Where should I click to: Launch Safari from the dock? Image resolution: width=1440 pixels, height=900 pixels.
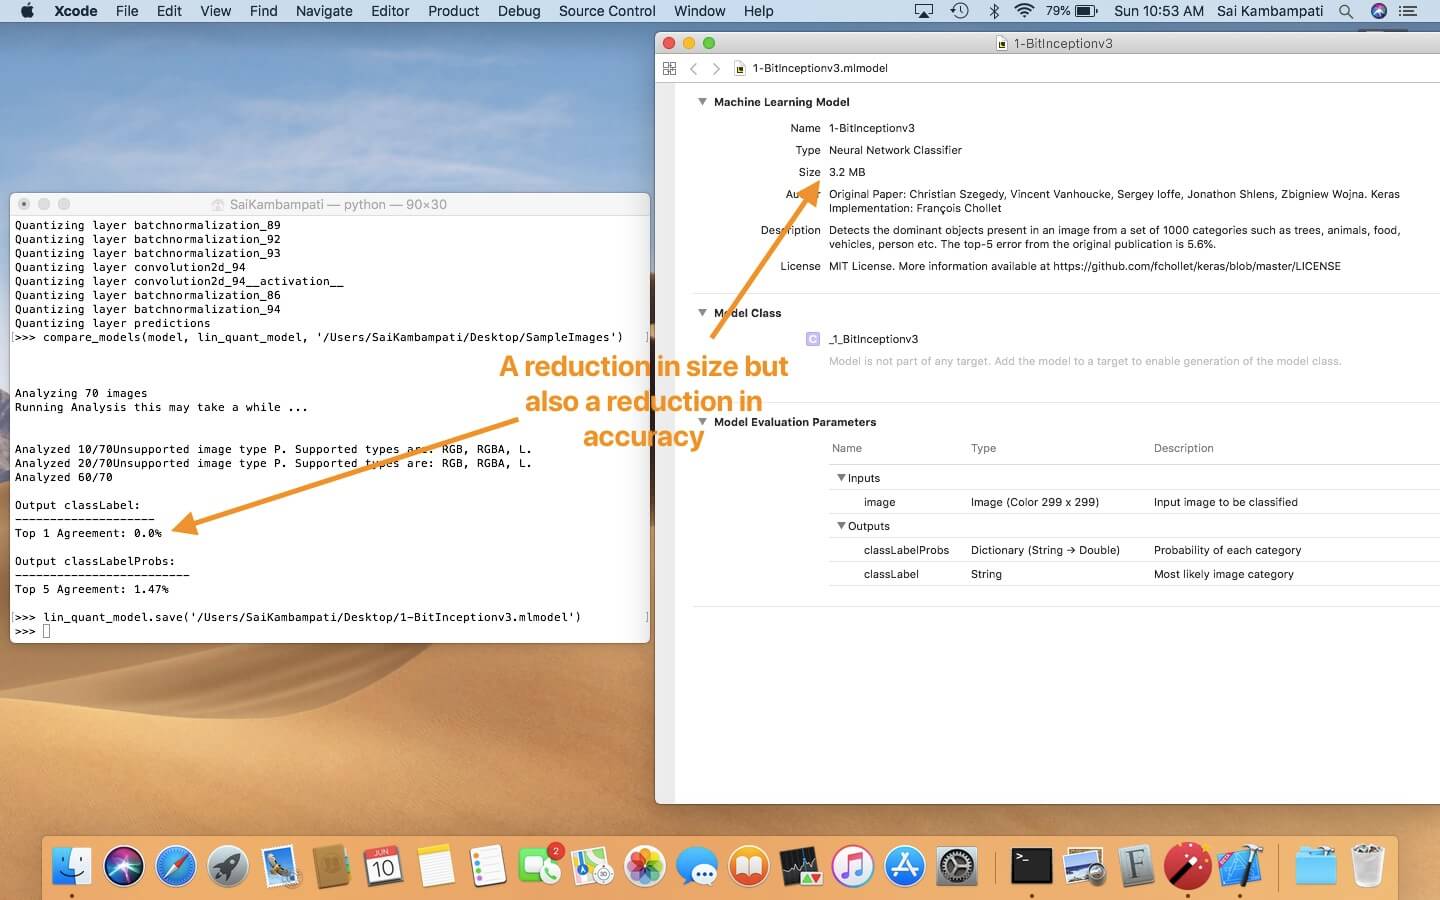176,866
